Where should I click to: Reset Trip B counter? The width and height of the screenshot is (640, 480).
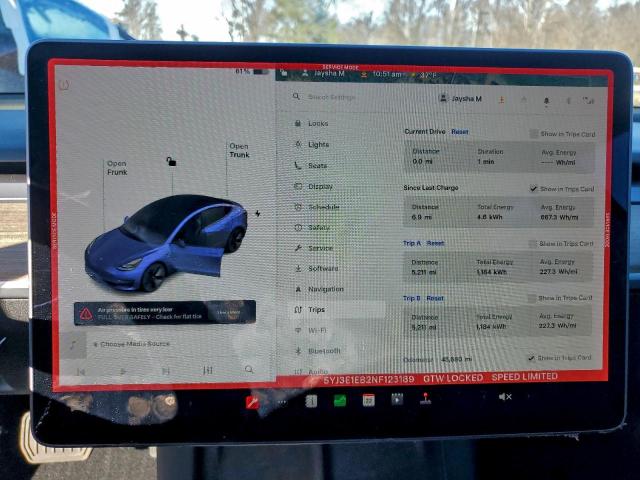[435, 298]
